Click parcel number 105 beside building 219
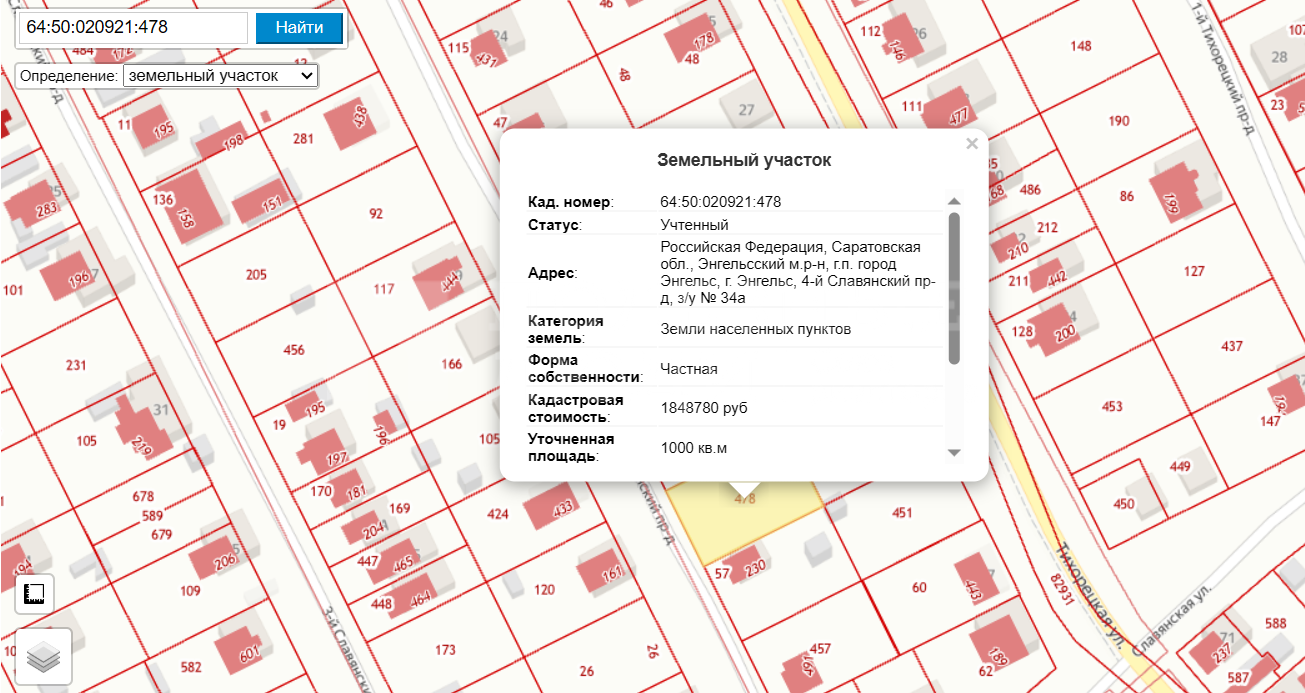Viewport: 1305px width, 693px height. [x=86, y=441]
